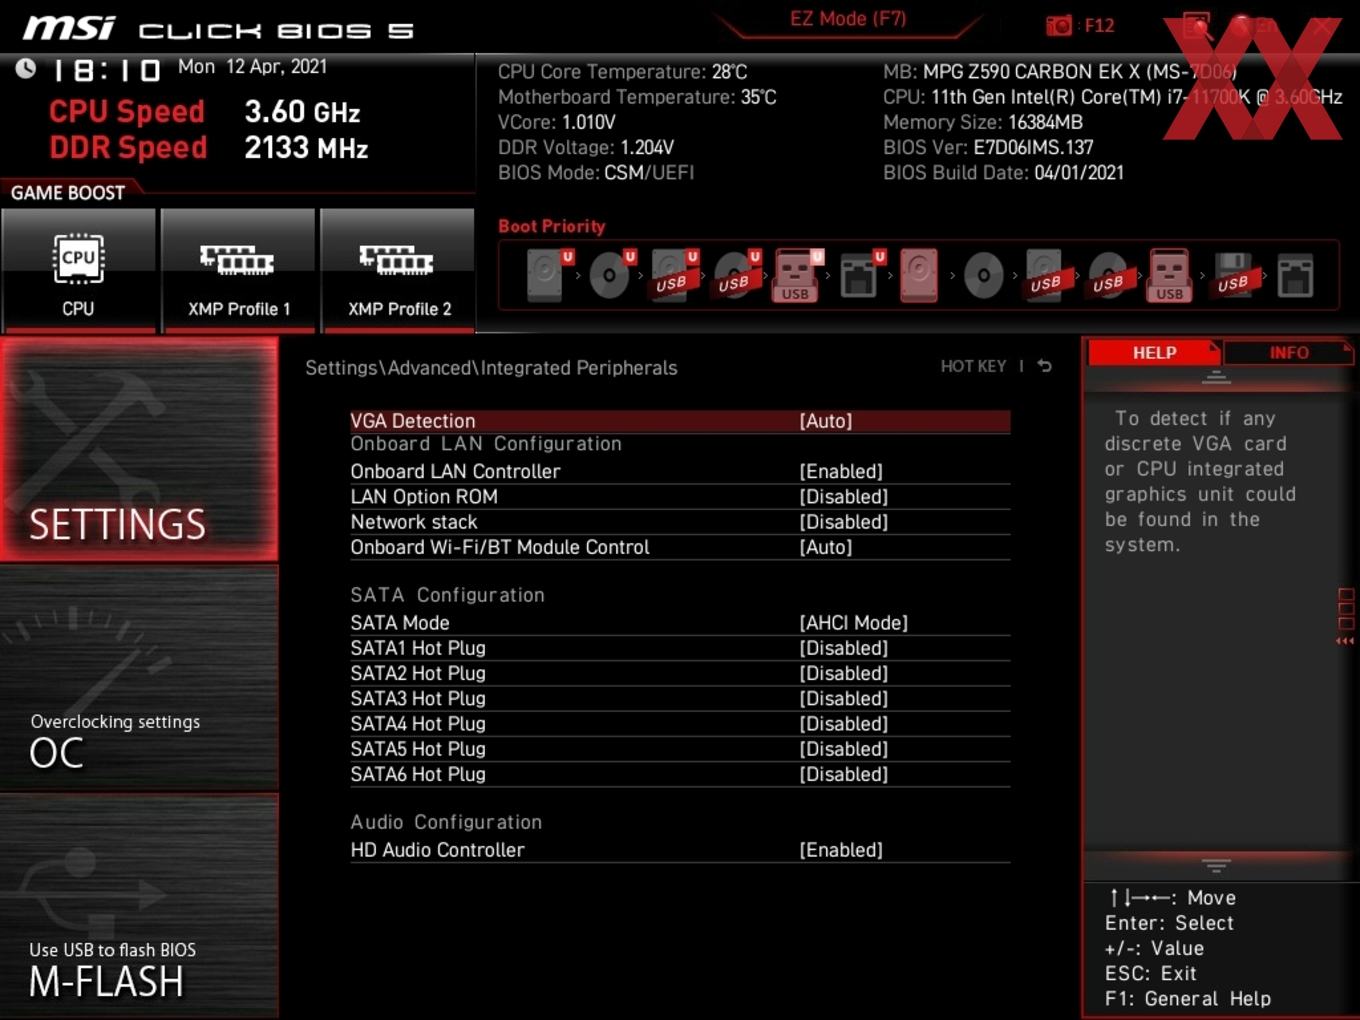Toggle SATA5 Hot Plug value
This screenshot has height=1020, width=1360.
(x=844, y=749)
